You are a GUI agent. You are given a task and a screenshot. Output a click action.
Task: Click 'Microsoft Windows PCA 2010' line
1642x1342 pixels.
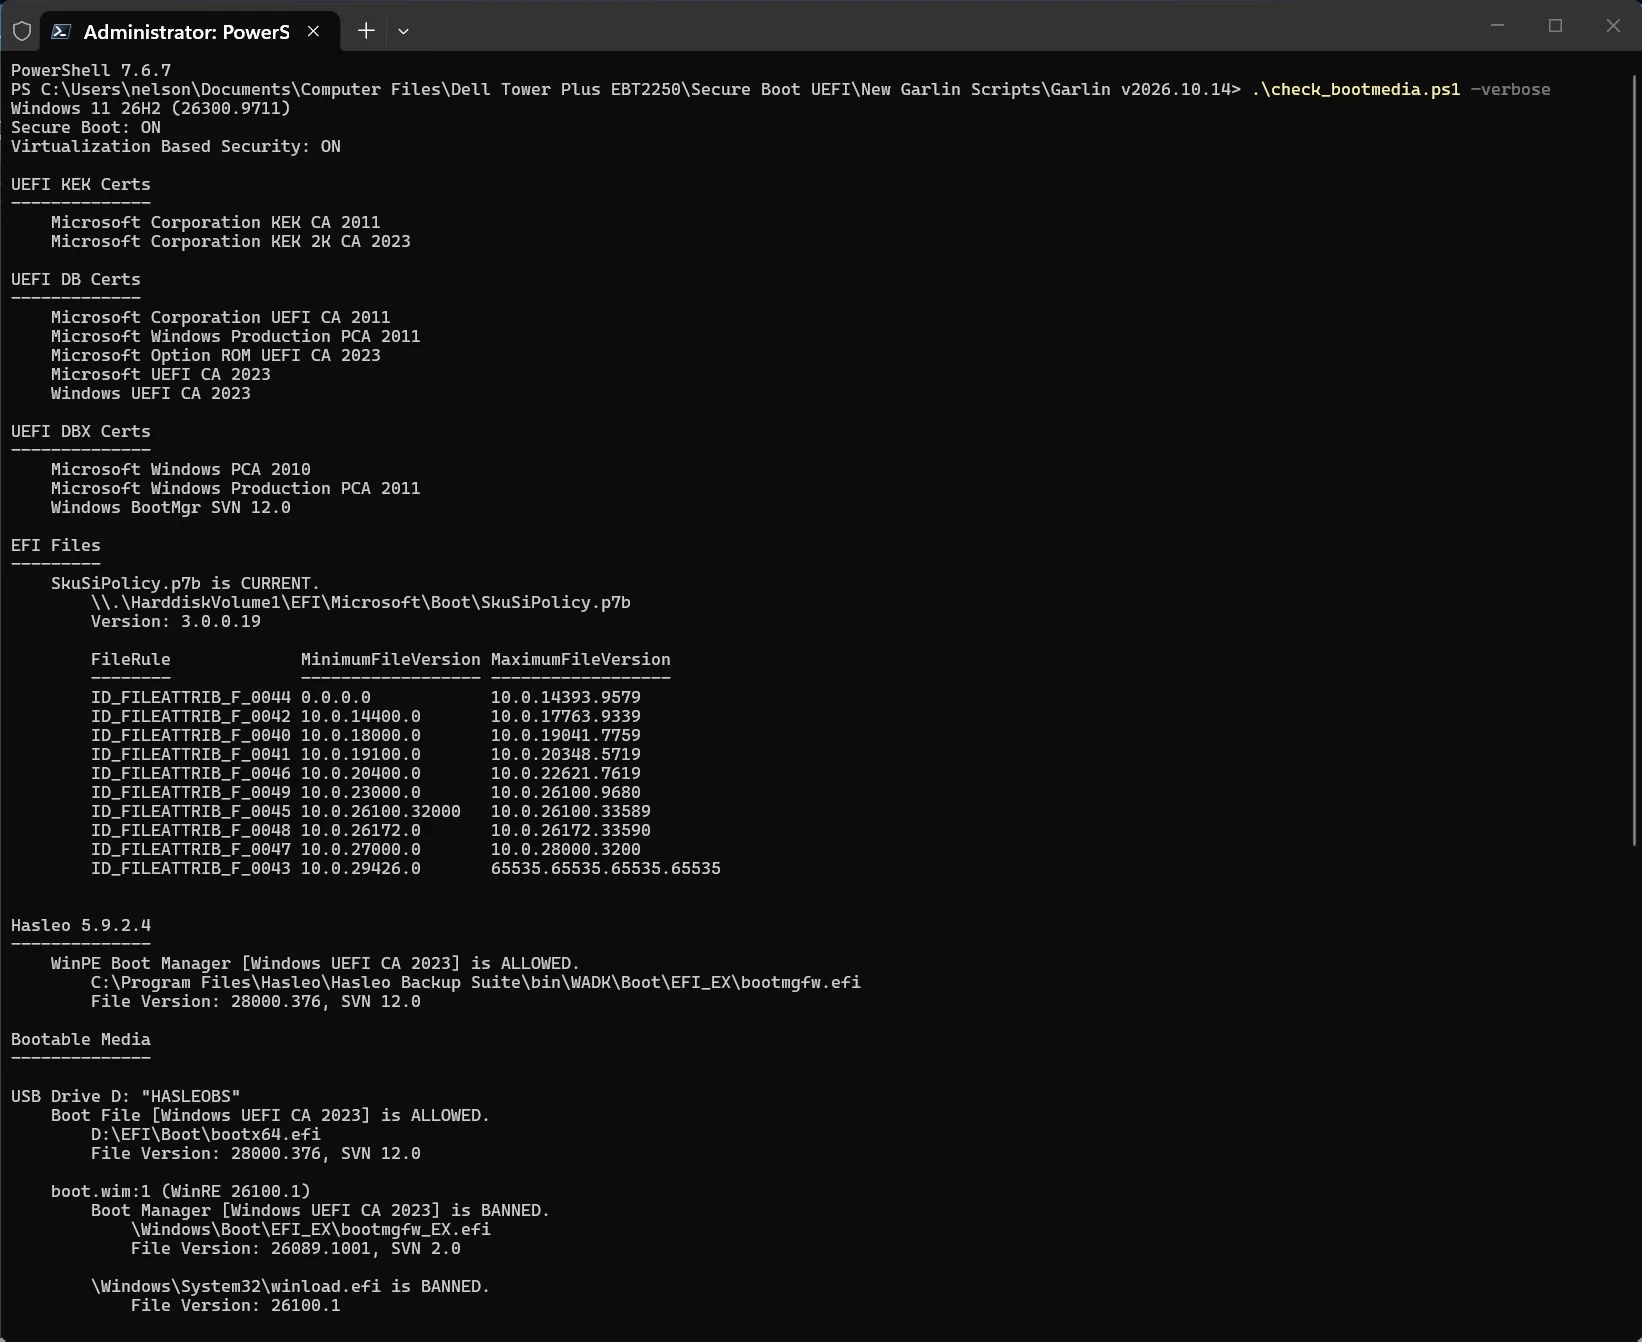click(x=181, y=469)
